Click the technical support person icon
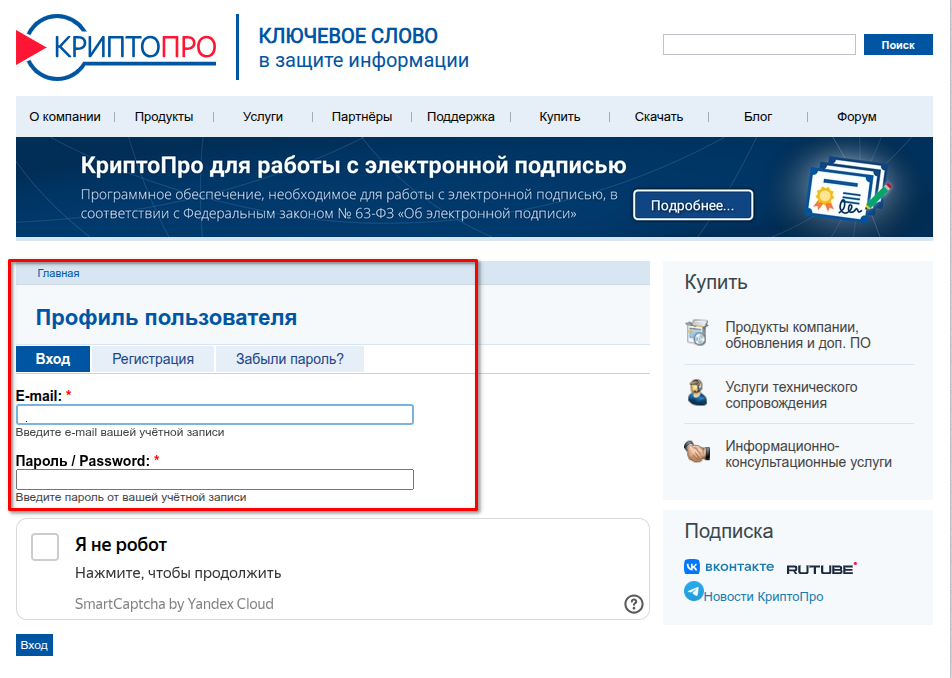 point(697,393)
